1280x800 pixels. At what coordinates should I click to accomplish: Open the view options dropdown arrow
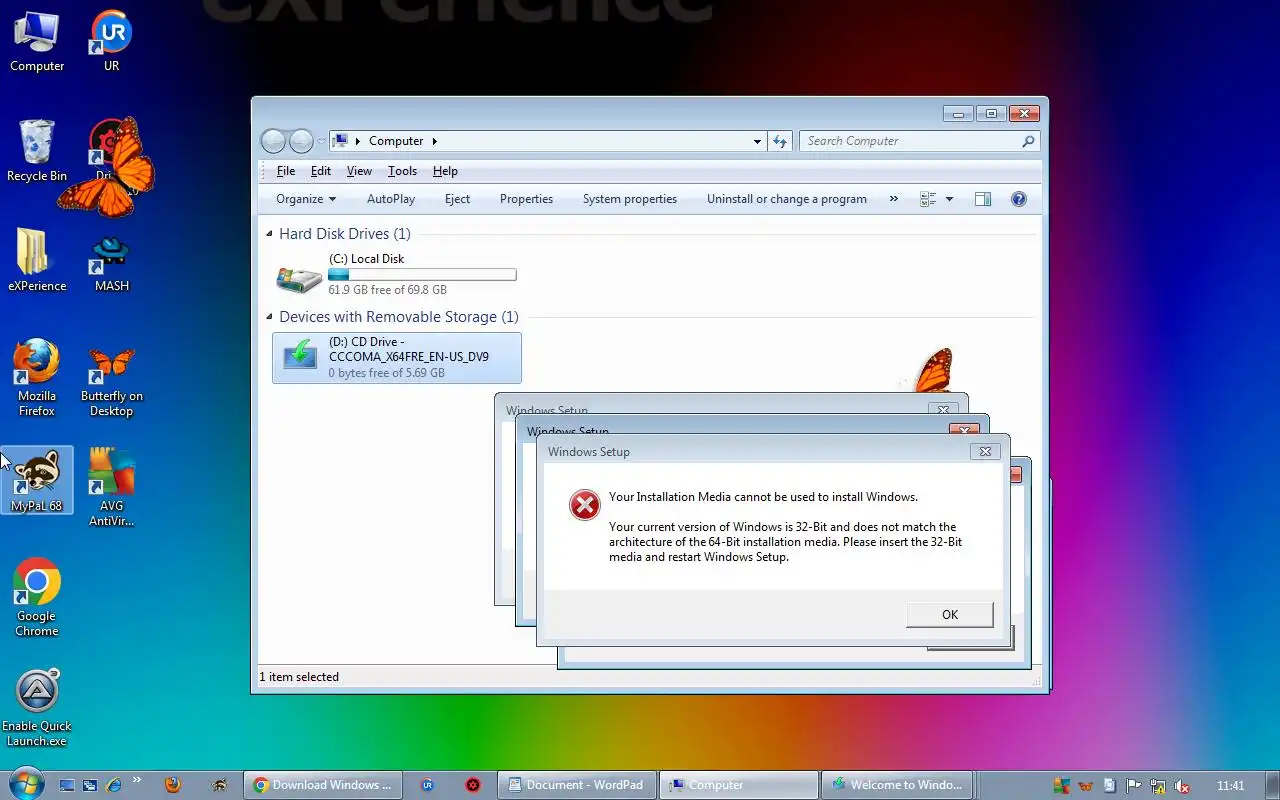(949, 199)
